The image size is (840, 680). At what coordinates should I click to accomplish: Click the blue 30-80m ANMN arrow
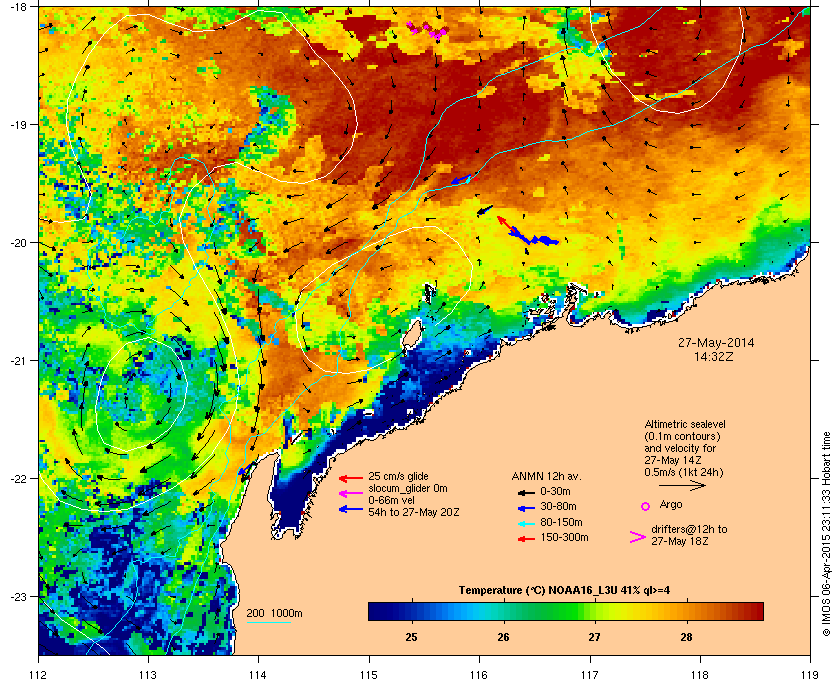pyautogui.click(x=526, y=508)
